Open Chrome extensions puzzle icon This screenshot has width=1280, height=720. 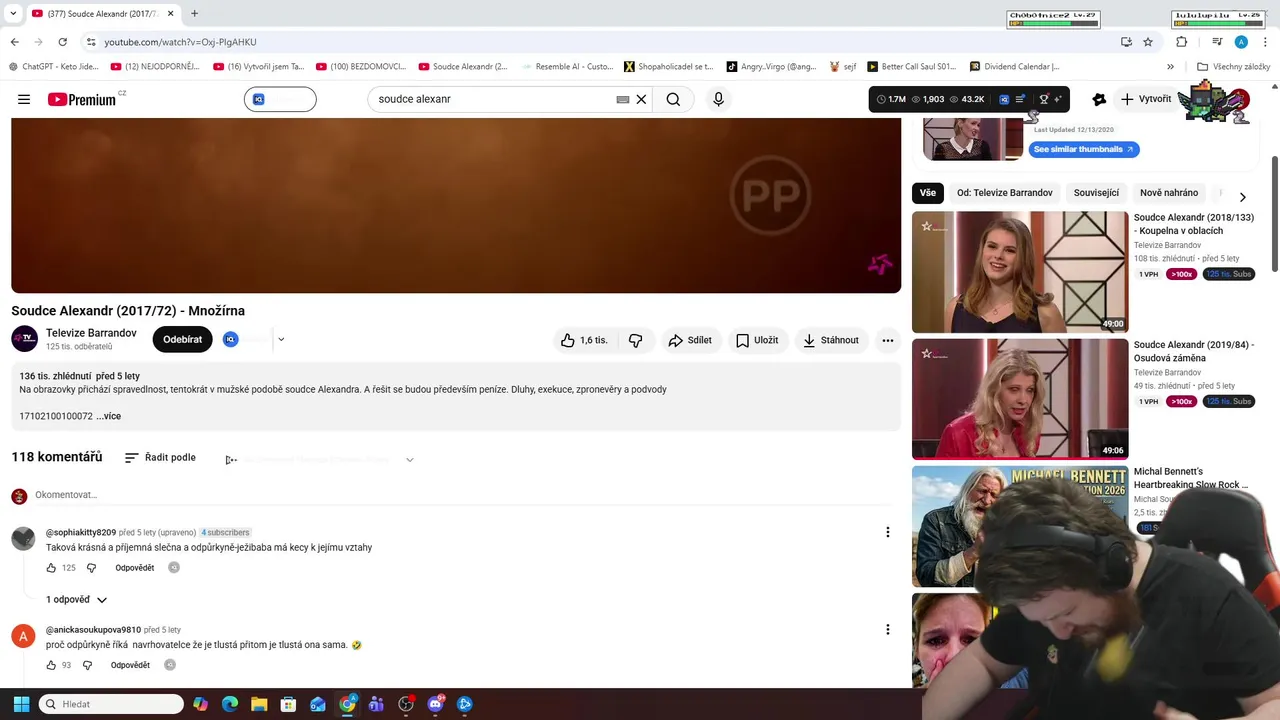tap(1181, 42)
